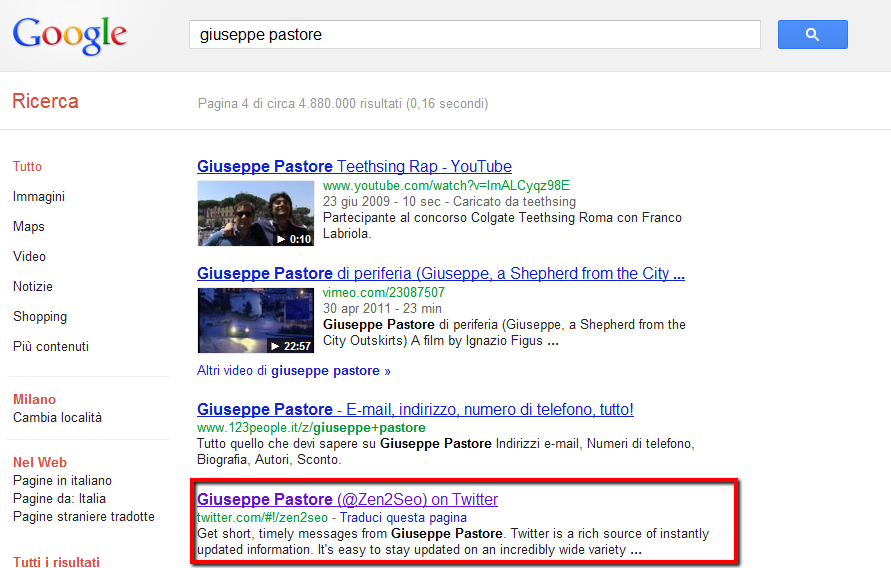891x568 pixels.
Task: Choose Shopping in the left sidebar
Action: [40, 317]
